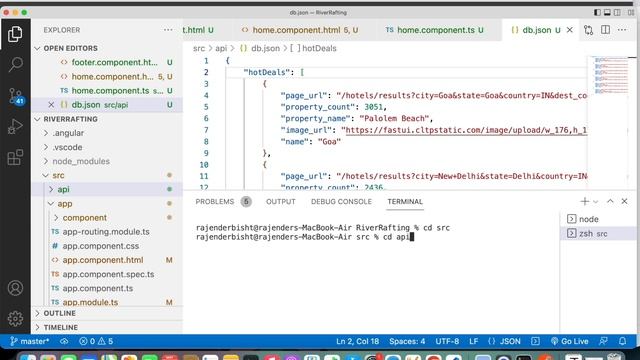This screenshot has width=640, height=360.
Task: Select the zsh src terminal instance
Action: coord(598,233)
